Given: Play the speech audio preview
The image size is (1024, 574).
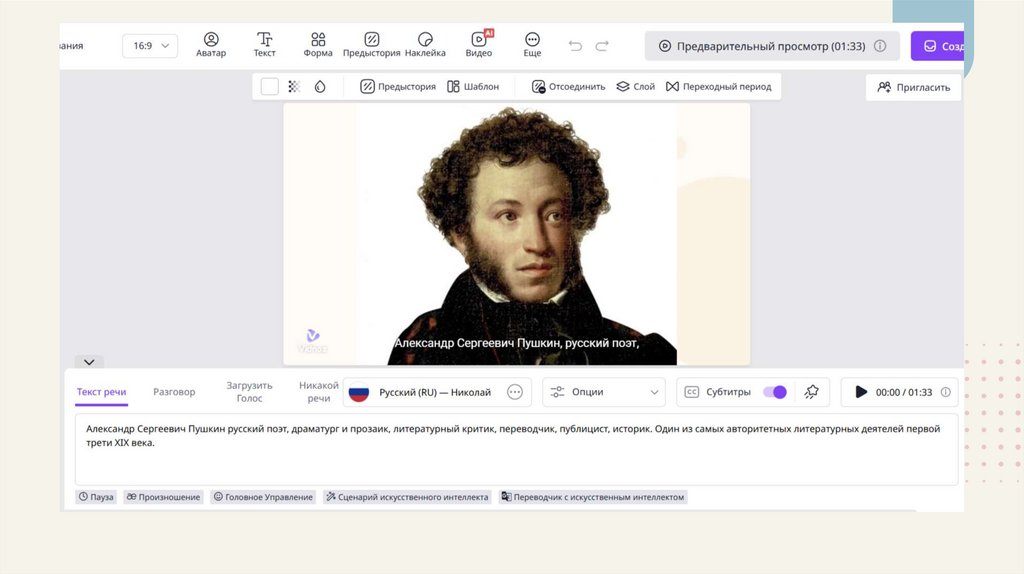Looking at the screenshot, I should [x=861, y=392].
